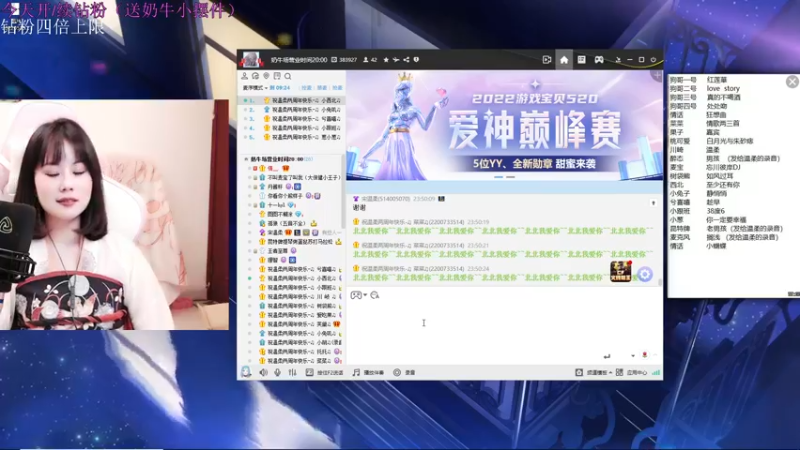Select user 十一lyl in the channel list
The image size is (800, 450).
point(276,205)
